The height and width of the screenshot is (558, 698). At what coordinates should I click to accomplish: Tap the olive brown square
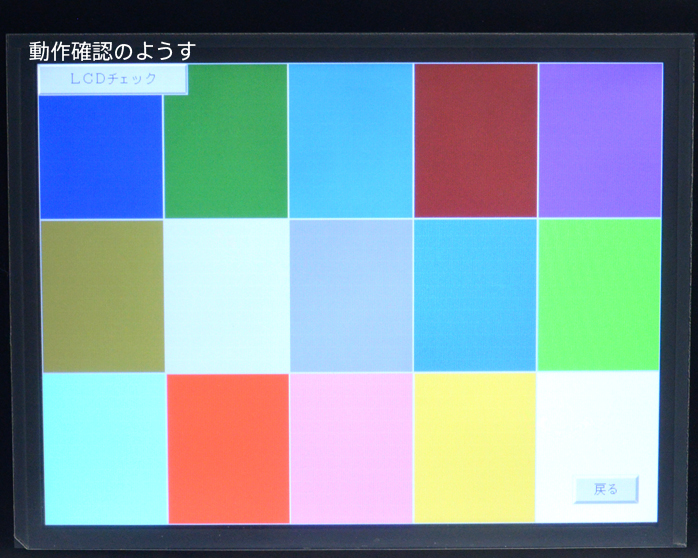(x=102, y=296)
